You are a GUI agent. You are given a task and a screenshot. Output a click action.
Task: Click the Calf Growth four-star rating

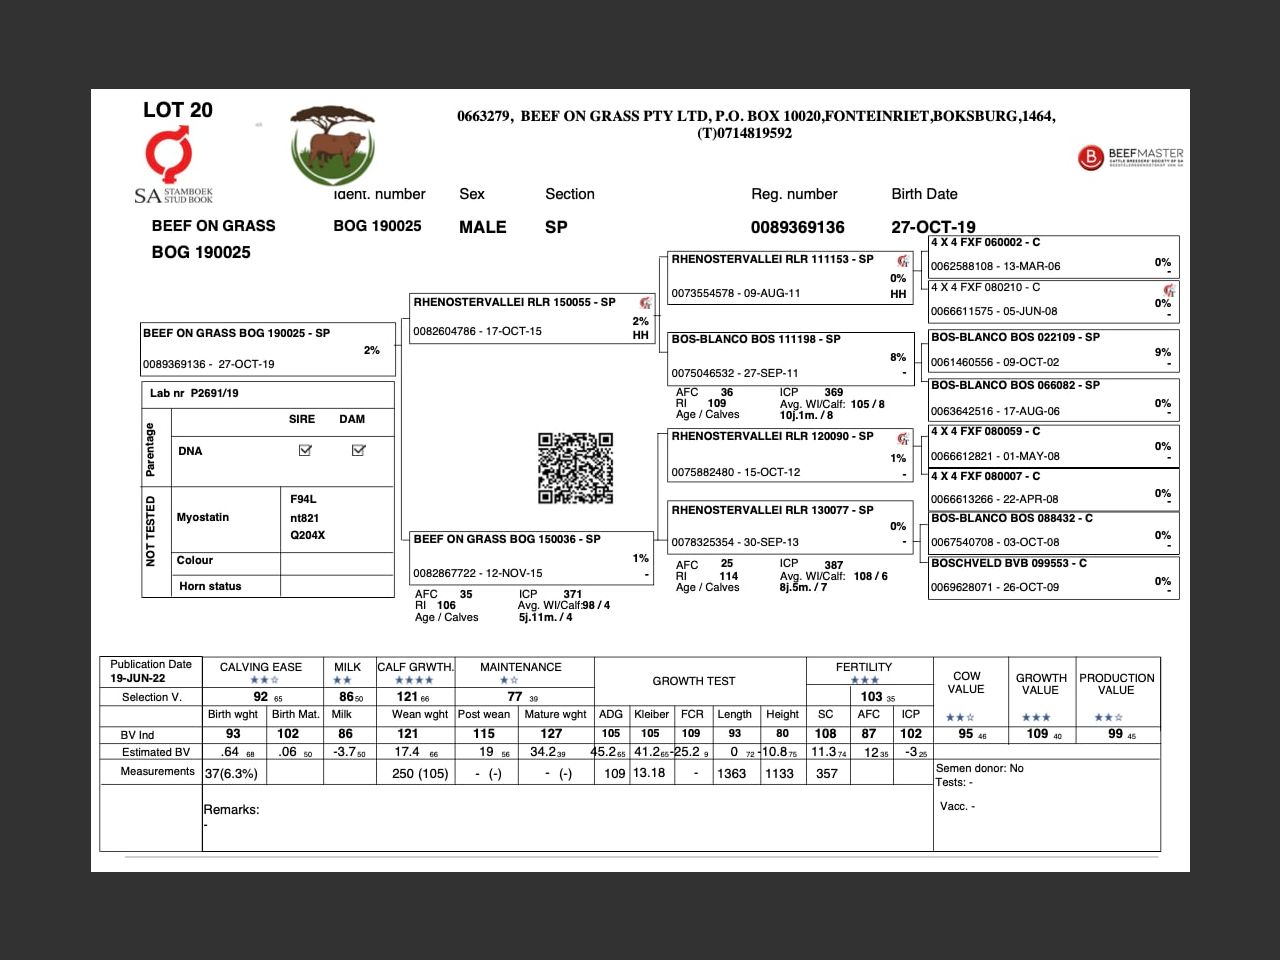(x=414, y=680)
